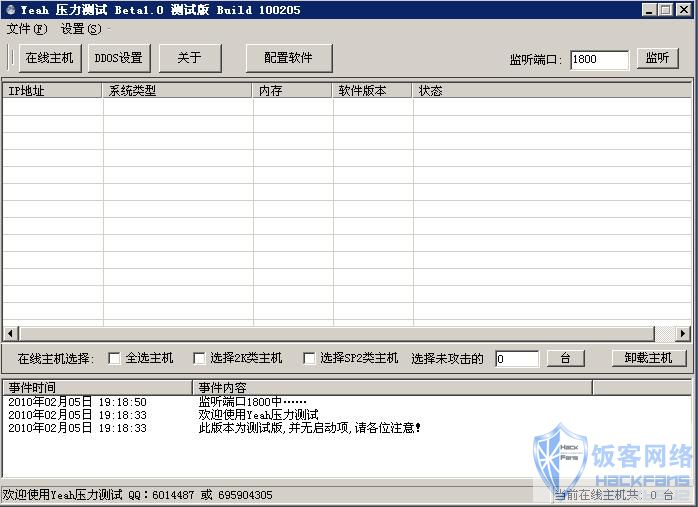Open the 设置(S) menu
Image resolution: width=698 pixels, height=507 pixels.
click(x=81, y=29)
